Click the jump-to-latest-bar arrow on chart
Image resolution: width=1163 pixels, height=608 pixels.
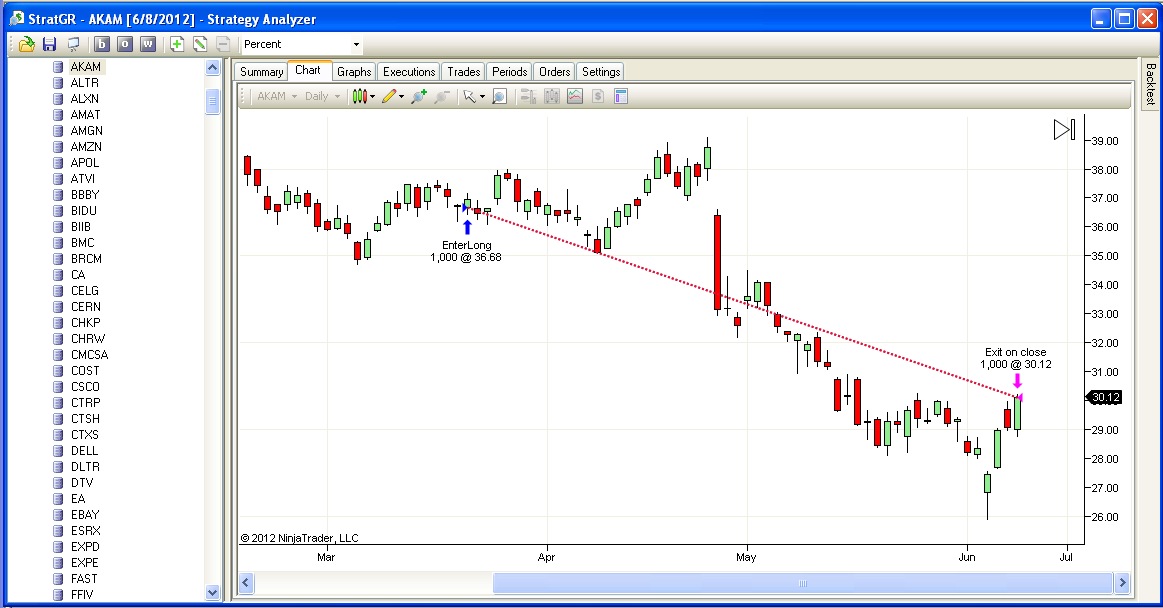pyautogui.click(x=1064, y=130)
